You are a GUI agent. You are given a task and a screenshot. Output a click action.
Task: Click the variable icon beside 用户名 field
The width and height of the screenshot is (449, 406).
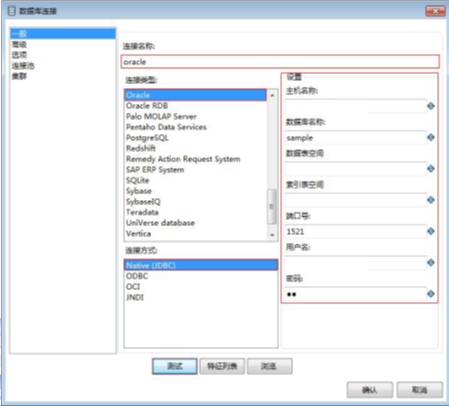tap(431, 263)
